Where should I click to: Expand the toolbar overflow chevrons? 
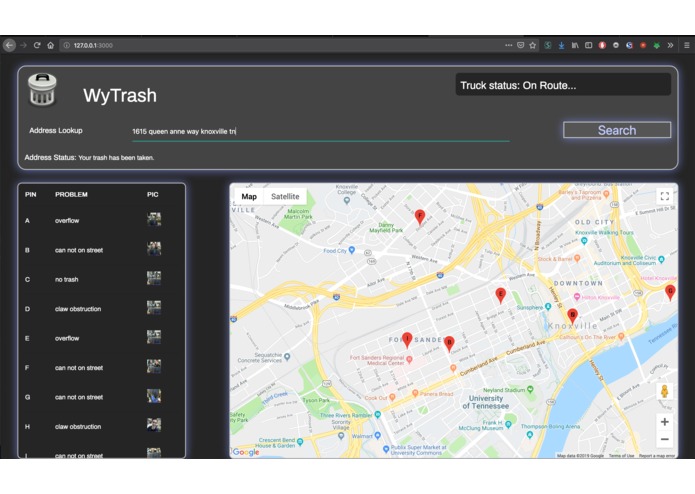(x=670, y=45)
